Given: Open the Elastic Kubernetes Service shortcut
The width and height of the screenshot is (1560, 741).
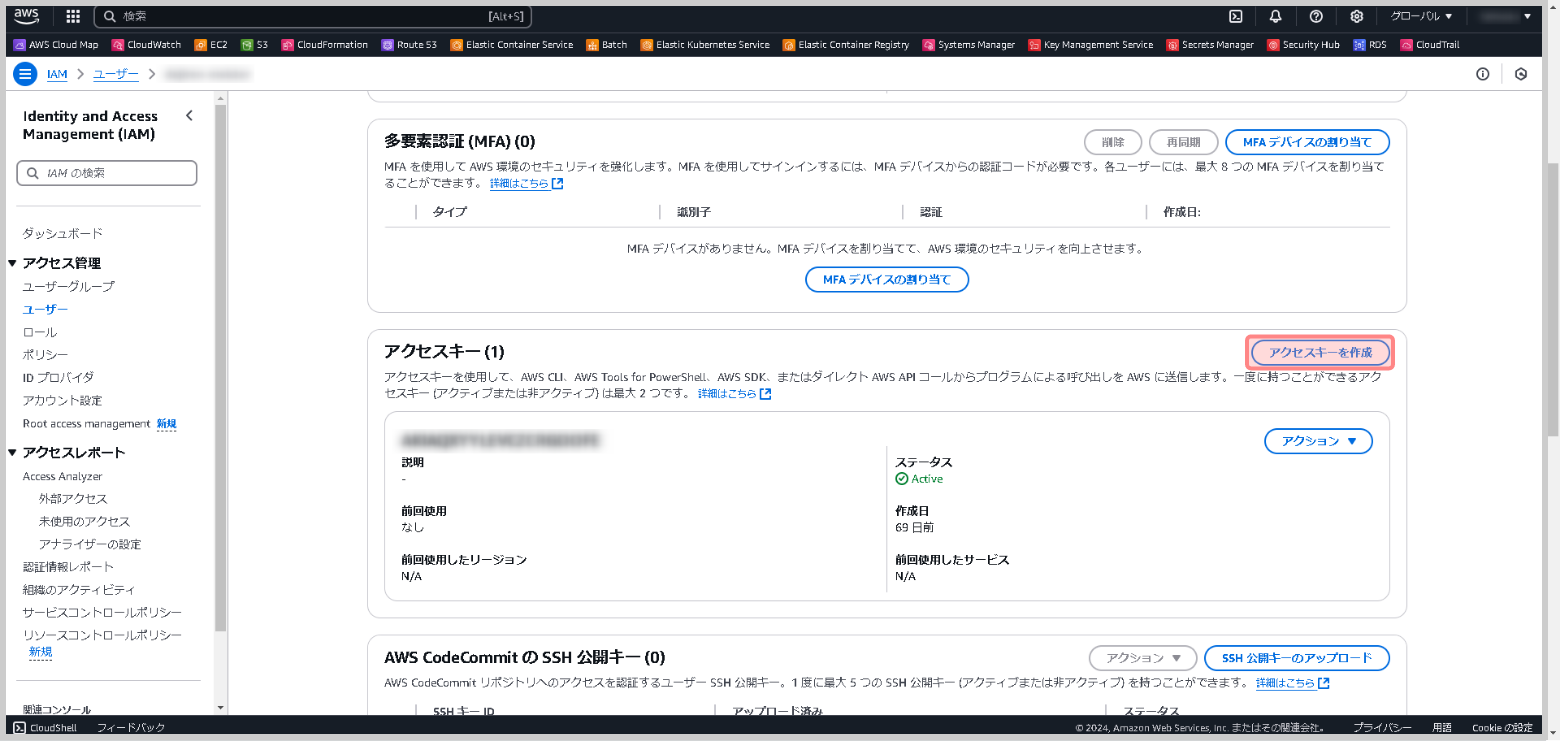Looking at the screenshot, I should pos(705,45).
